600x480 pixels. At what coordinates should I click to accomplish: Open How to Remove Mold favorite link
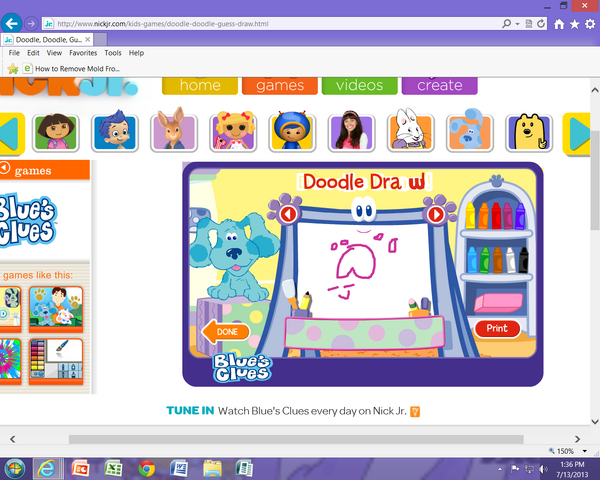click(72, 69)
